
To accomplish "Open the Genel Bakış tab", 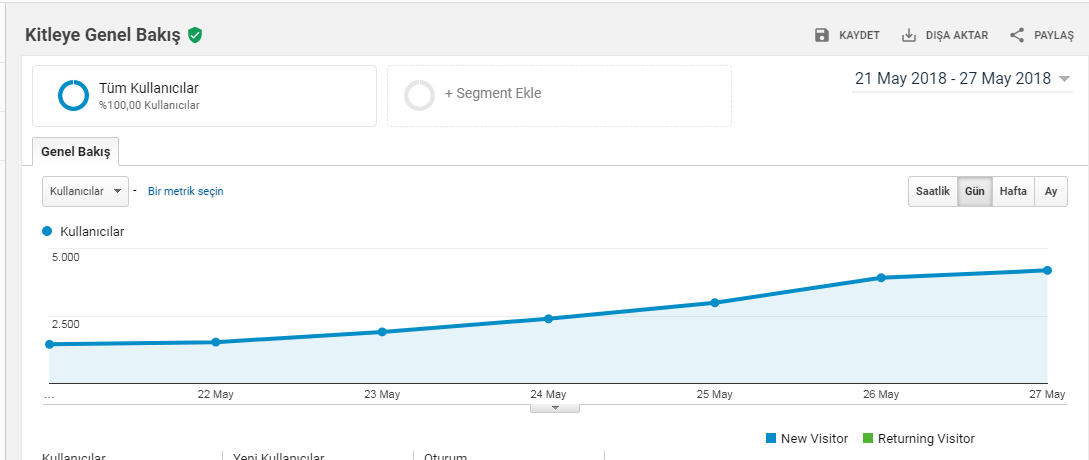I will [x=76, y=151].
